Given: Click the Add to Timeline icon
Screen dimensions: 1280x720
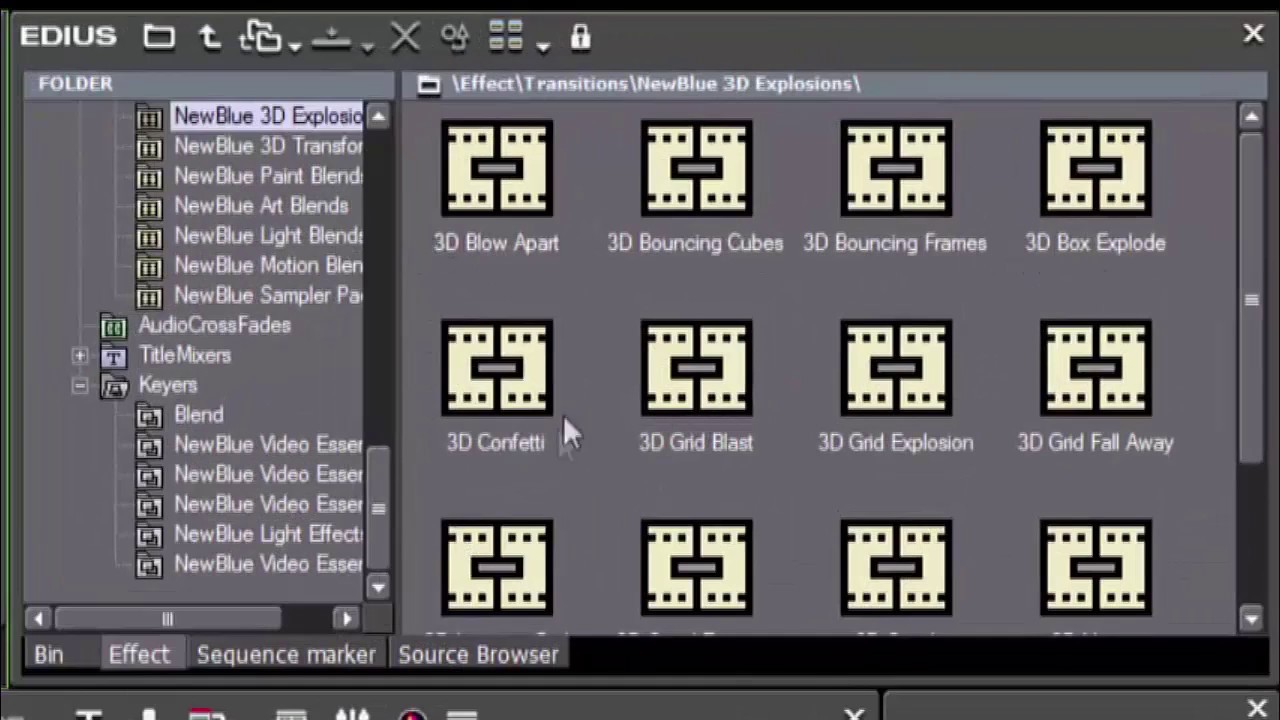Looking at the screenshot, I should click(x=331, y=38).
